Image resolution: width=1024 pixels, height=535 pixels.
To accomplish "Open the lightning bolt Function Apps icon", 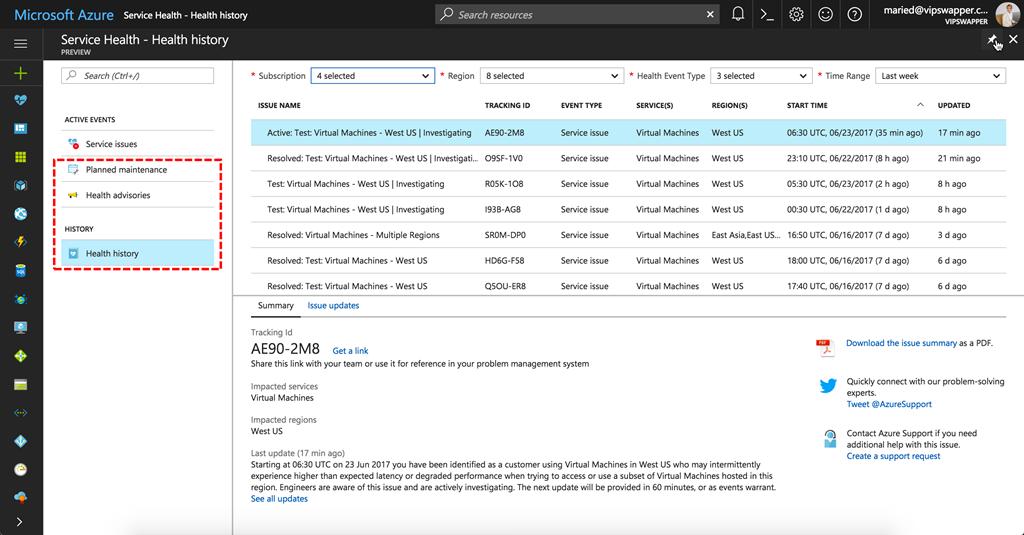I will click(20, 242).
